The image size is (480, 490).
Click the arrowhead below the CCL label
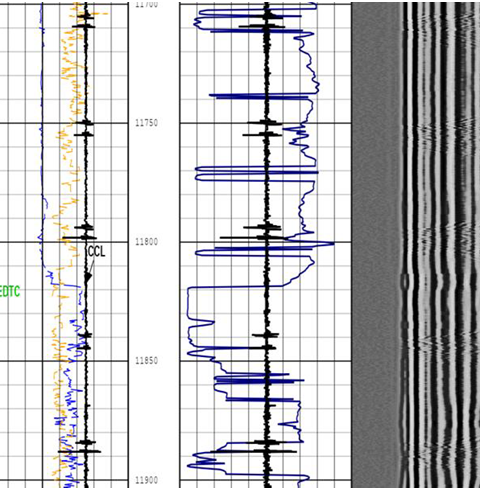(88, 277)
